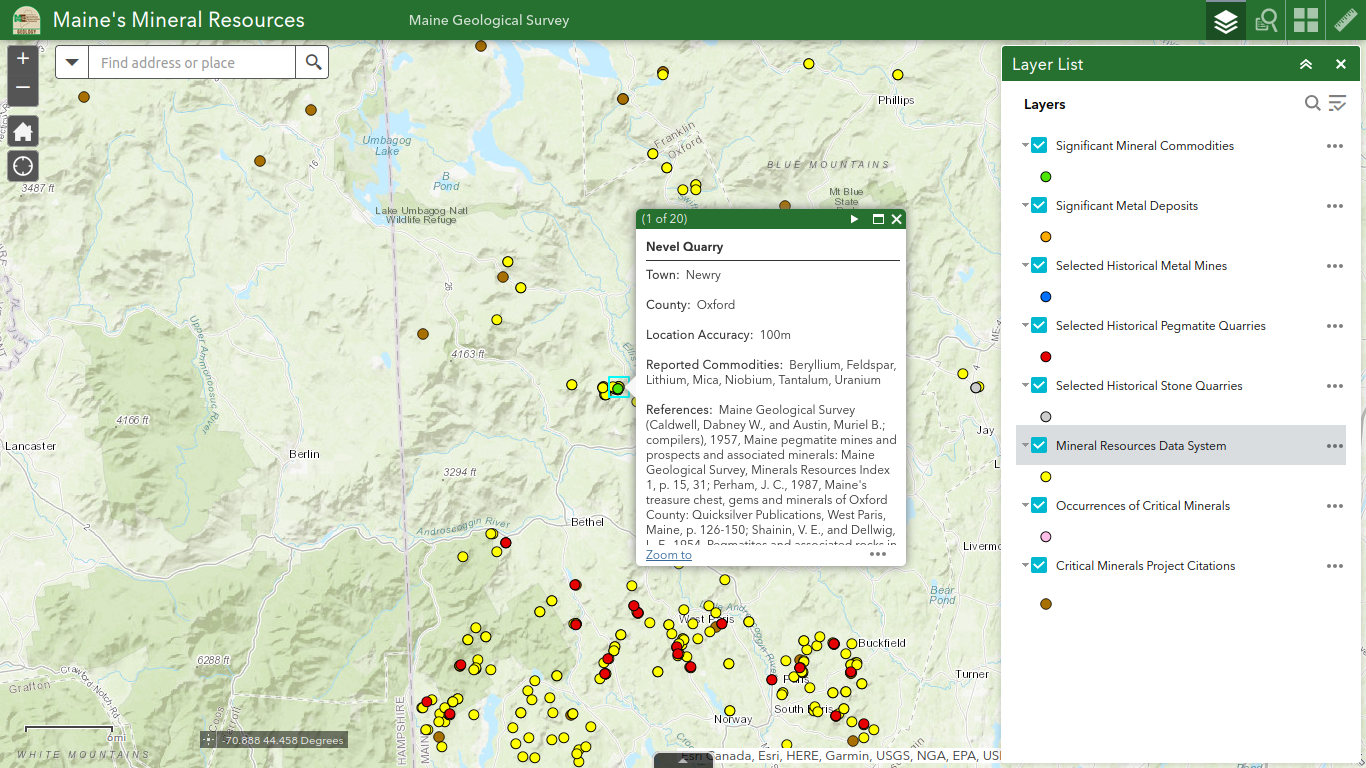Open the search source dropdown arrow
The height and width of the screenshot is (768, 1366).
point(72,62)
